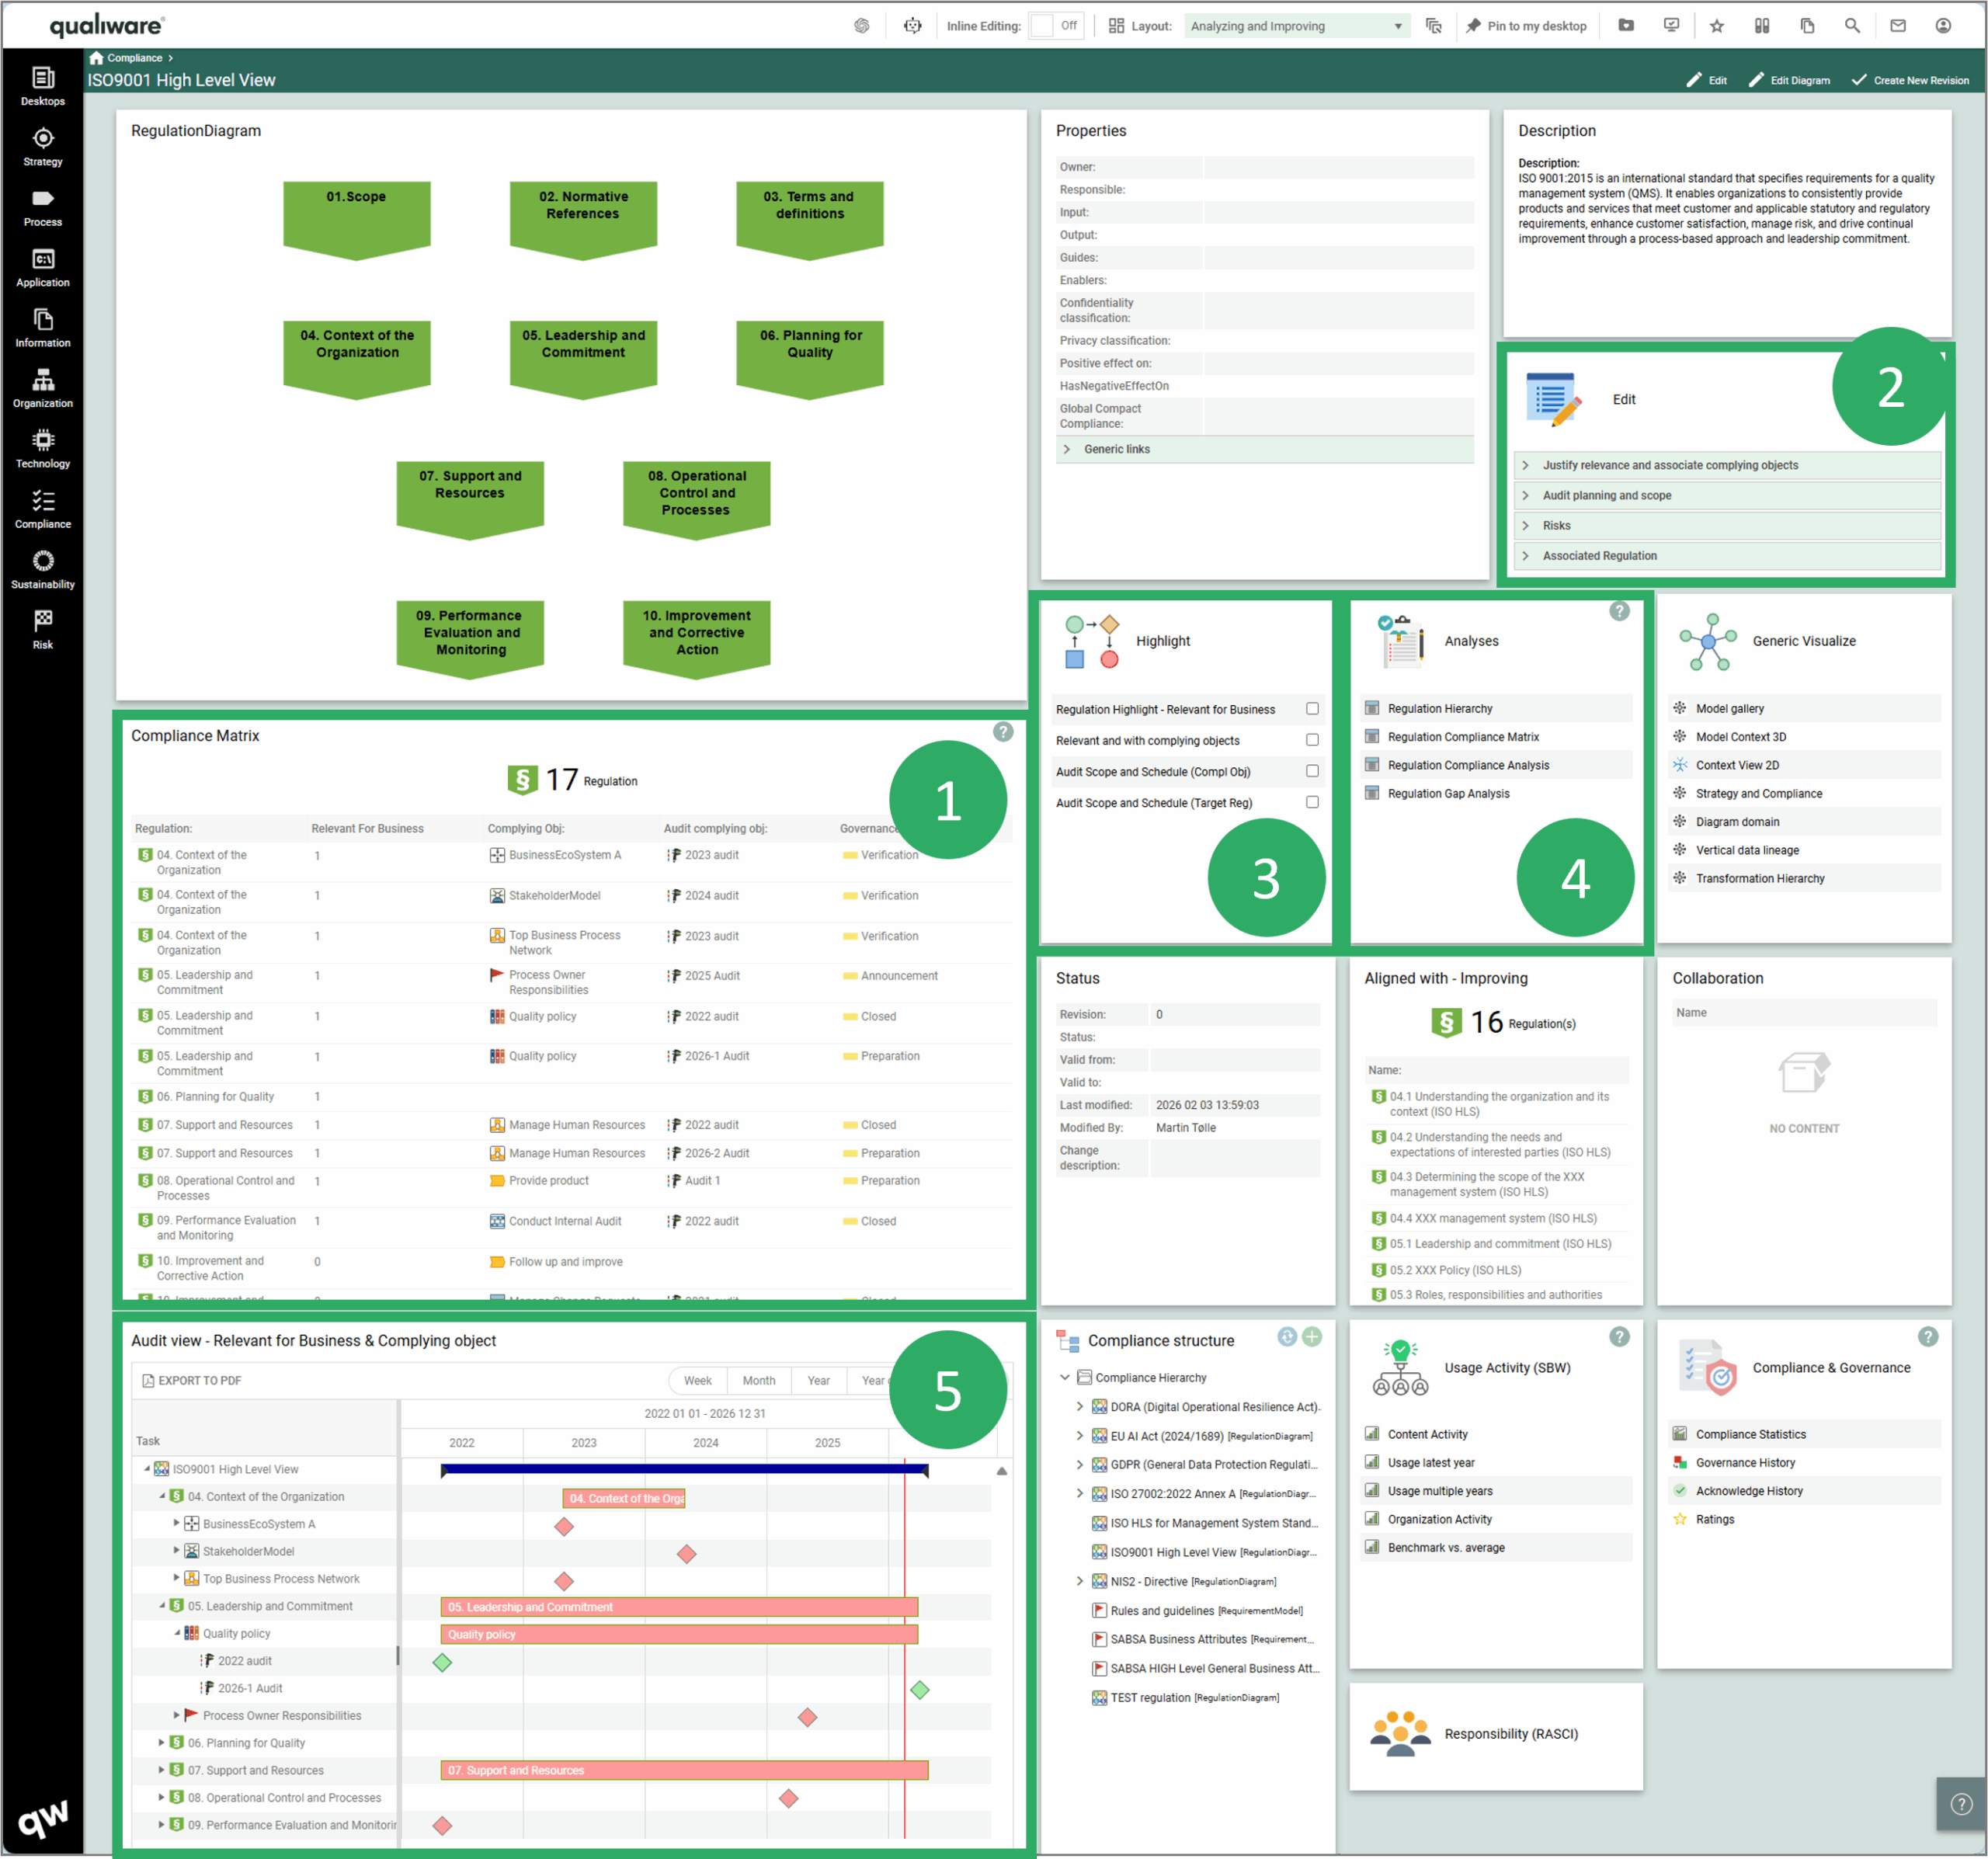
Task: Click EXPORT TO PDF in Audit view
Action: tap(192, 1380)
